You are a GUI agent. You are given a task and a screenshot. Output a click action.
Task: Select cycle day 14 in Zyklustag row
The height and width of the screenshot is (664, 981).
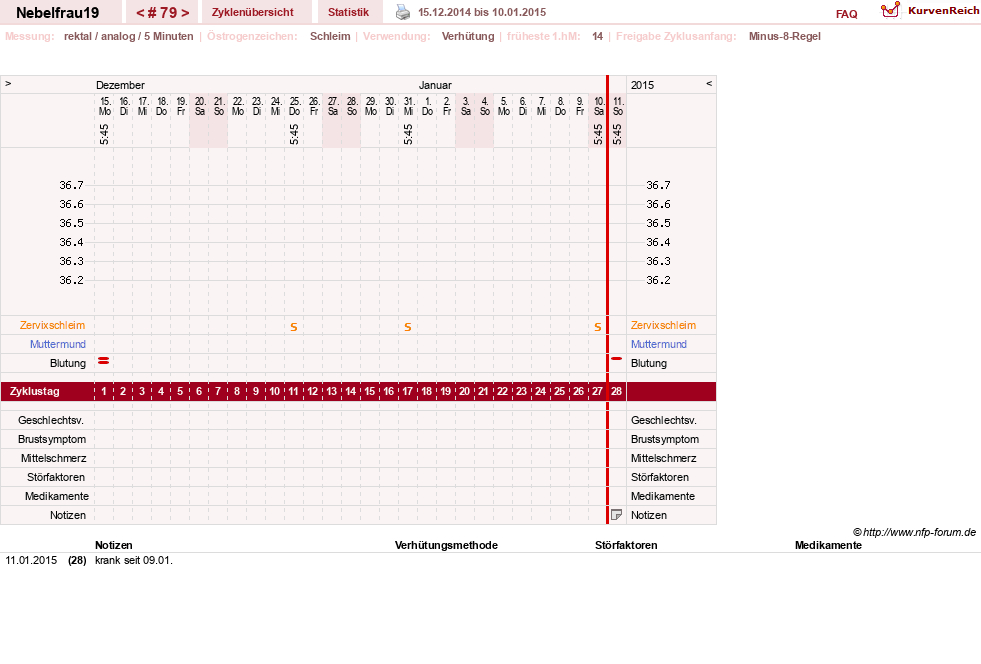coord(350,391)
